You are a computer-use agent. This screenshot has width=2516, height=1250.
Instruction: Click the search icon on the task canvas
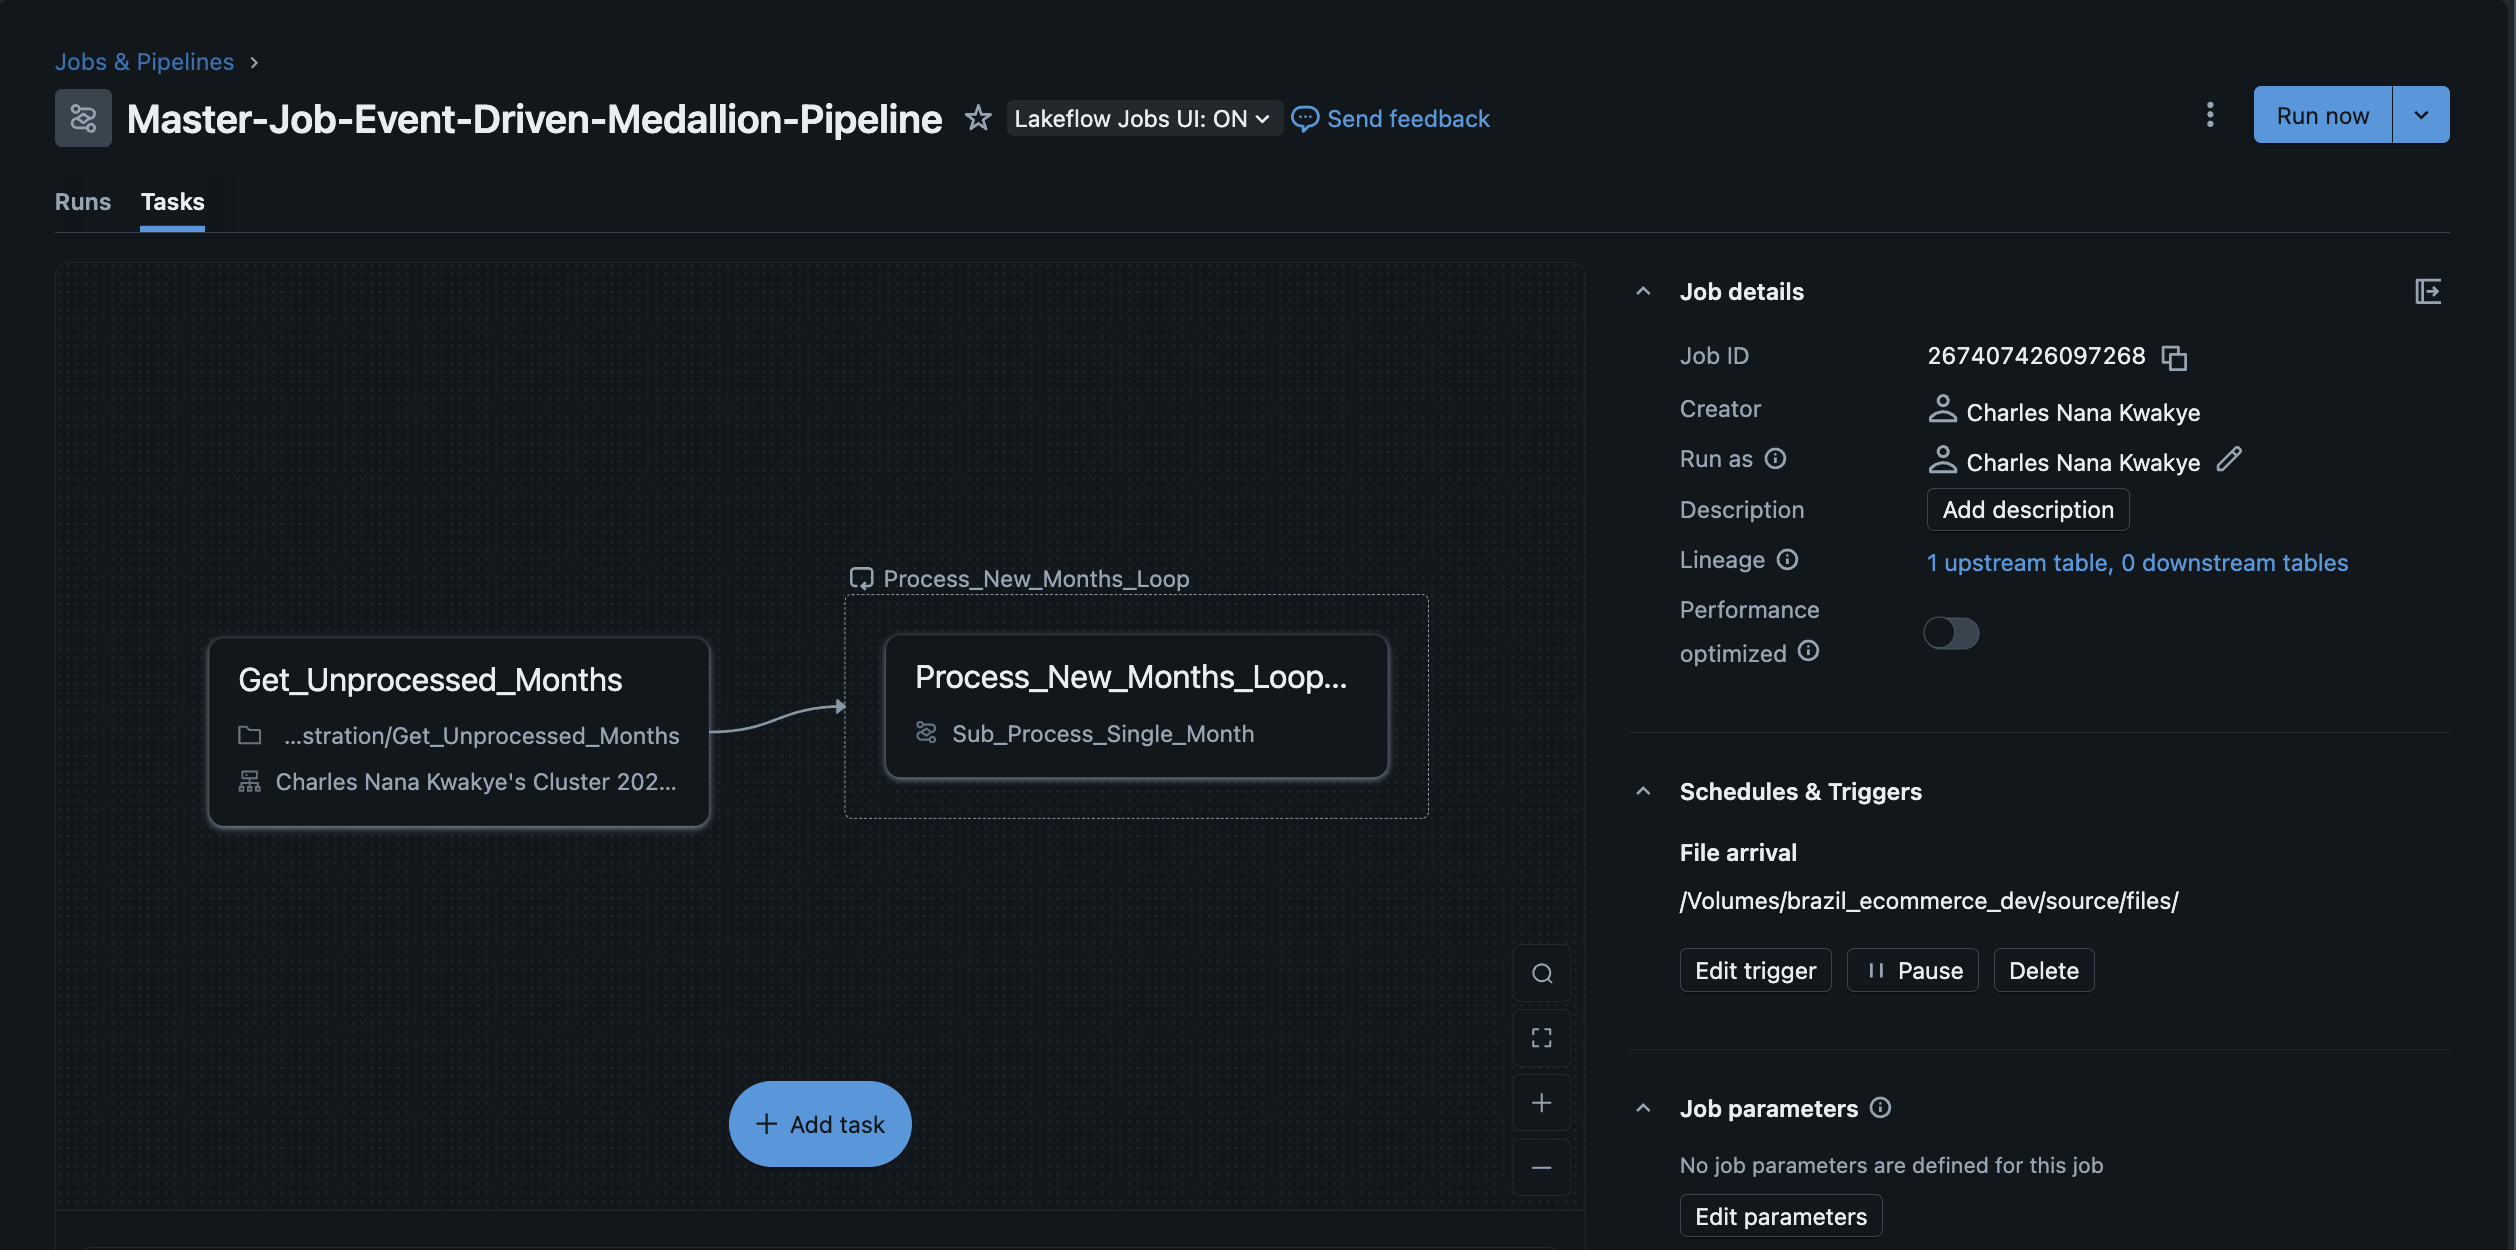[x=1541, y=973]
